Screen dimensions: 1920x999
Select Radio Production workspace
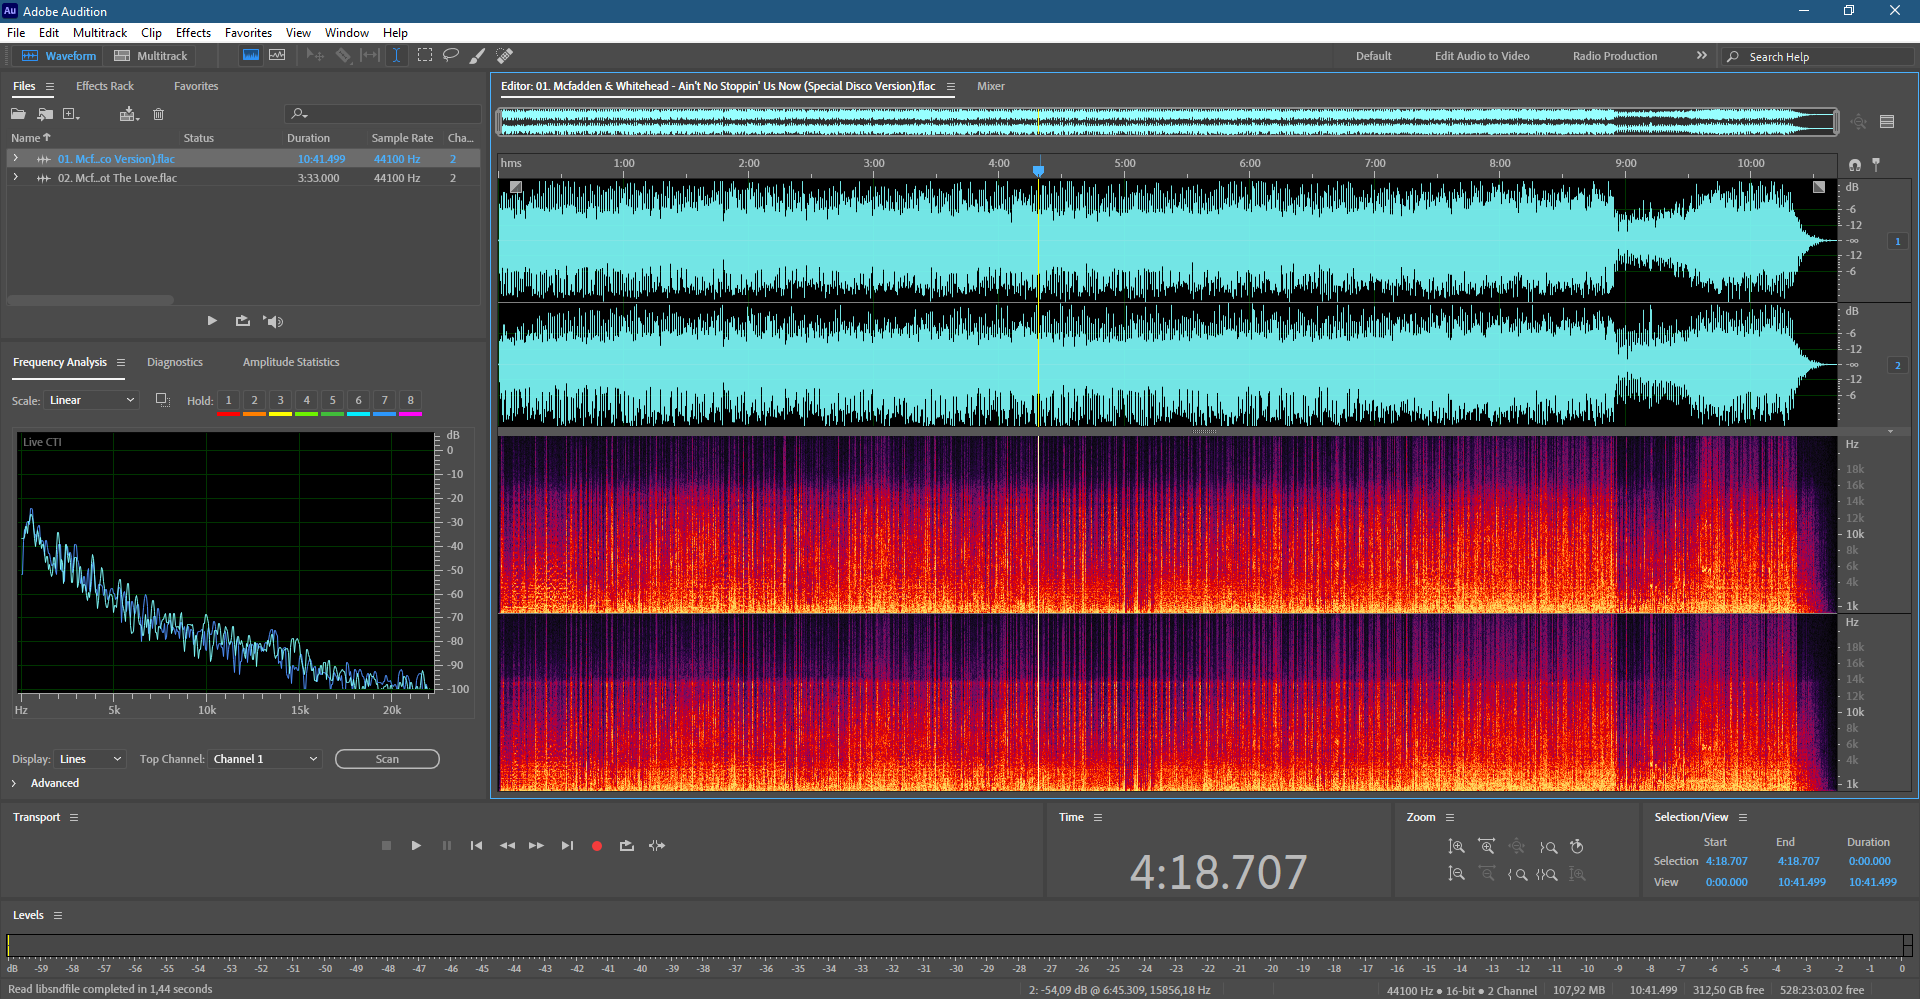[x=1615, y=56]
